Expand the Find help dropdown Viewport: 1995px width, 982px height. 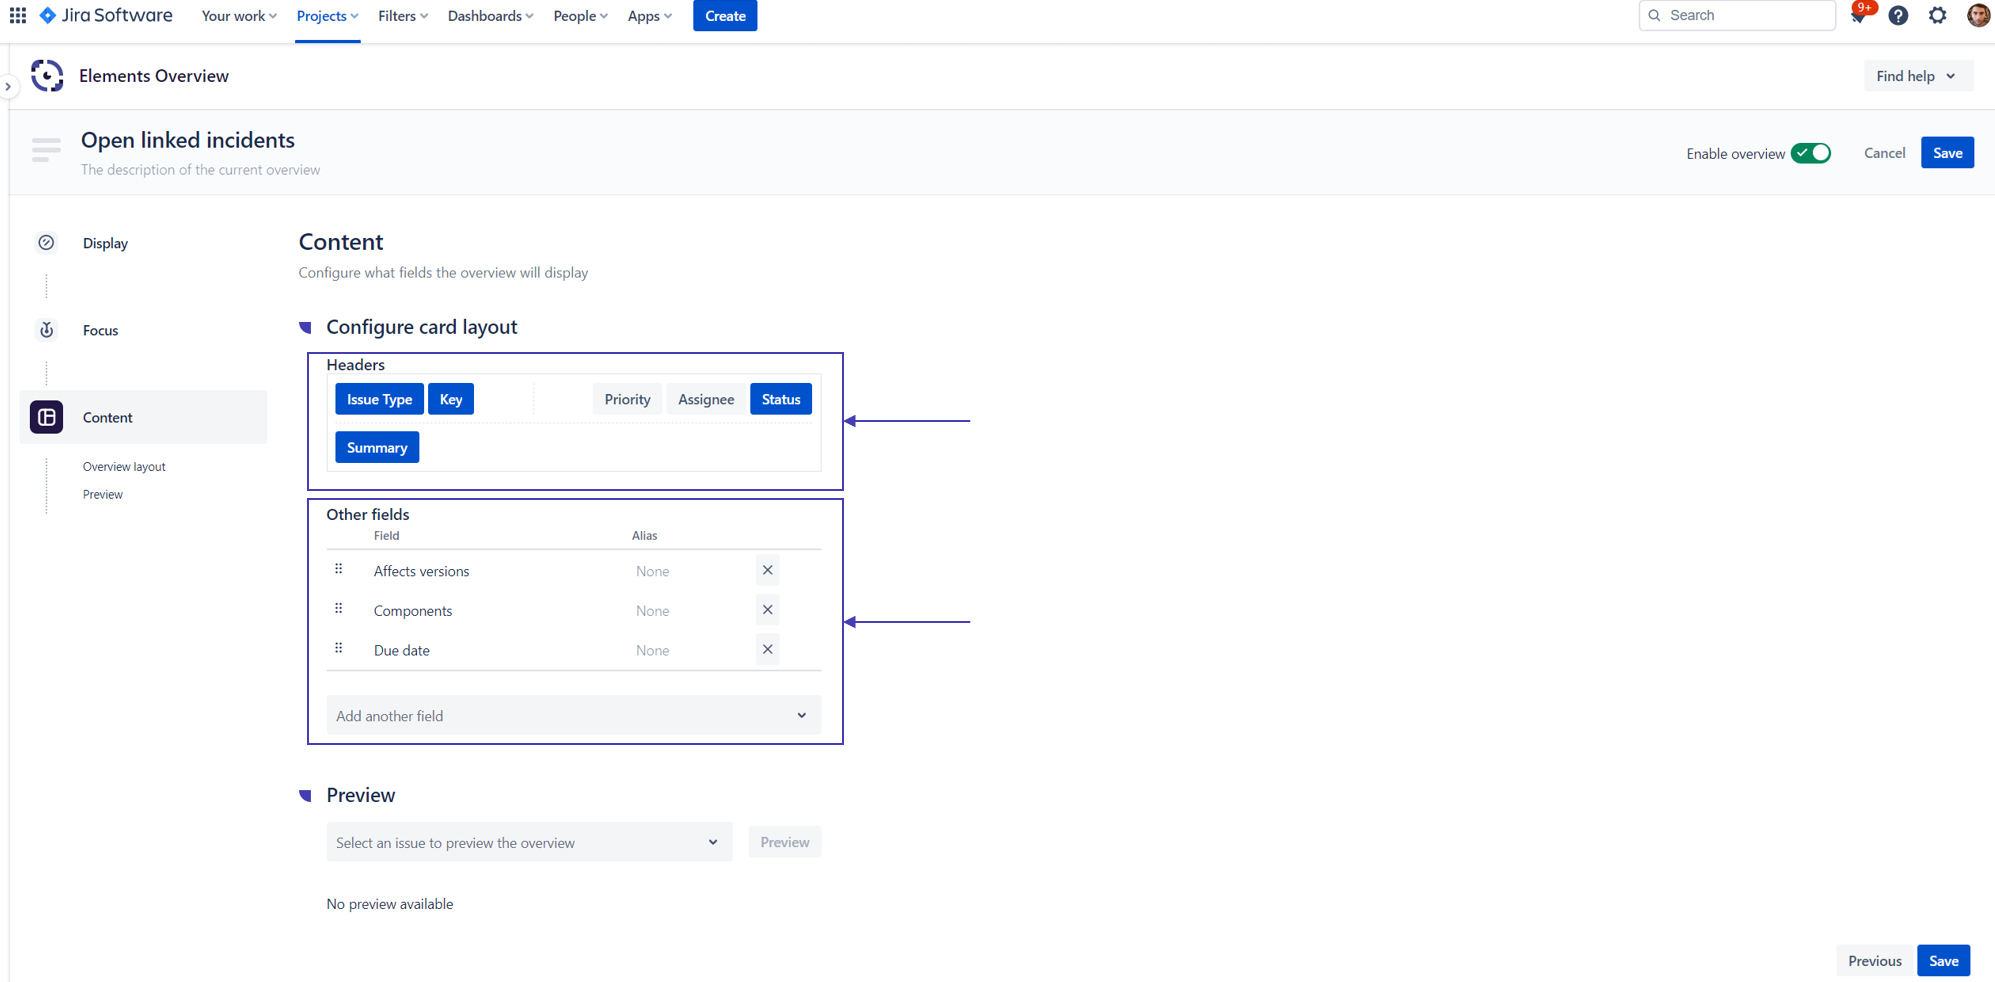(x=1916, y=76)
